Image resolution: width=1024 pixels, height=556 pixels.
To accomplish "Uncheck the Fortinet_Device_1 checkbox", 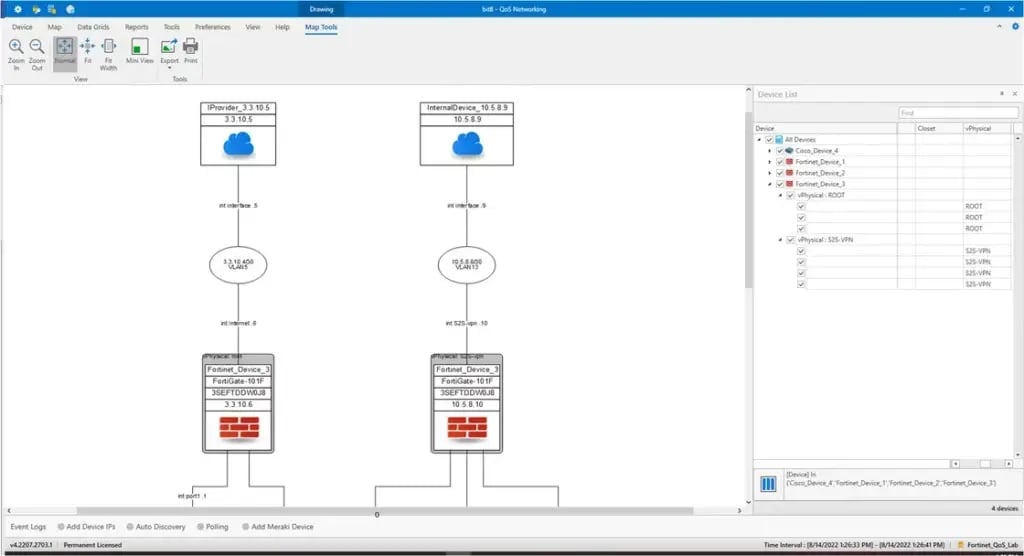I will click(779, 161).
